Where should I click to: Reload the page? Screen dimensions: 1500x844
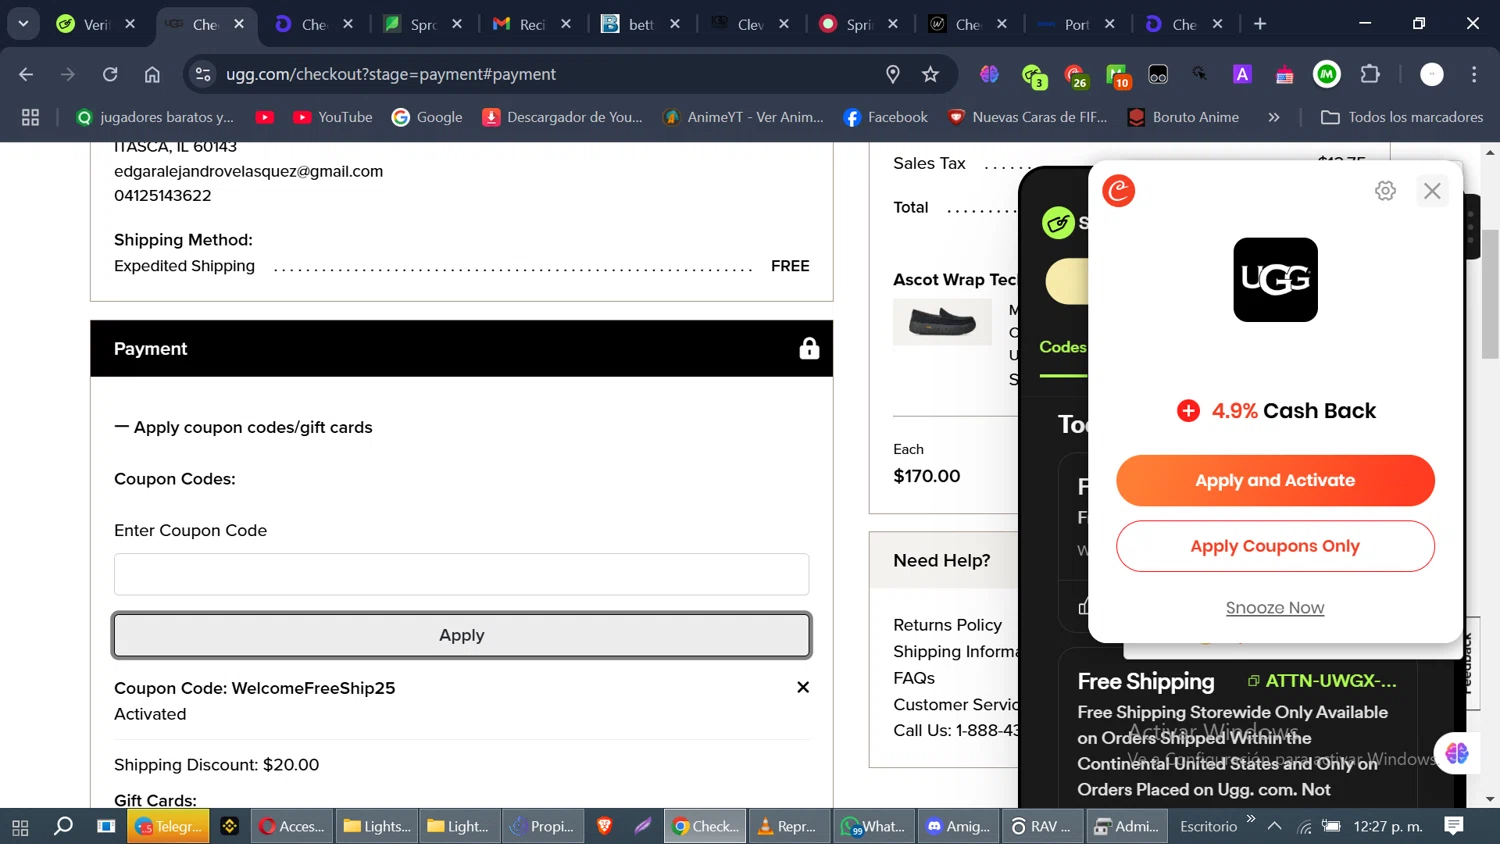pos(110,74)
